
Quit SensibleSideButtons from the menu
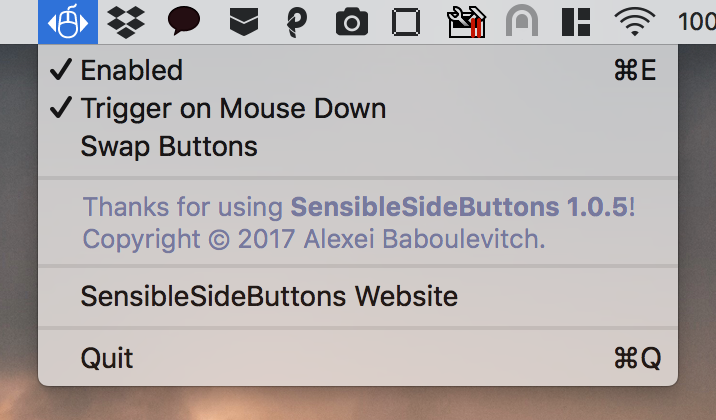(358, 357)
